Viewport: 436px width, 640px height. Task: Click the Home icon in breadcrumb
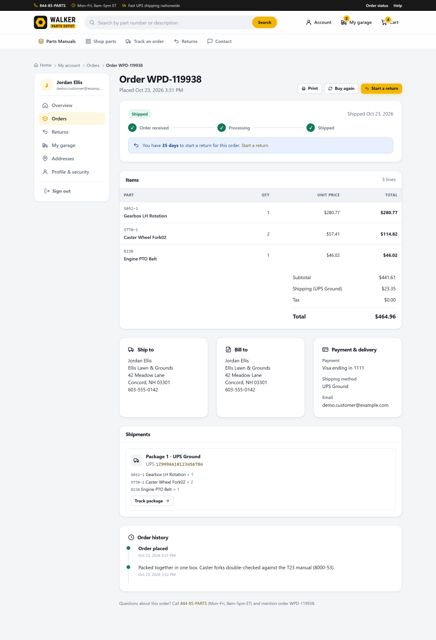(36, 65)
